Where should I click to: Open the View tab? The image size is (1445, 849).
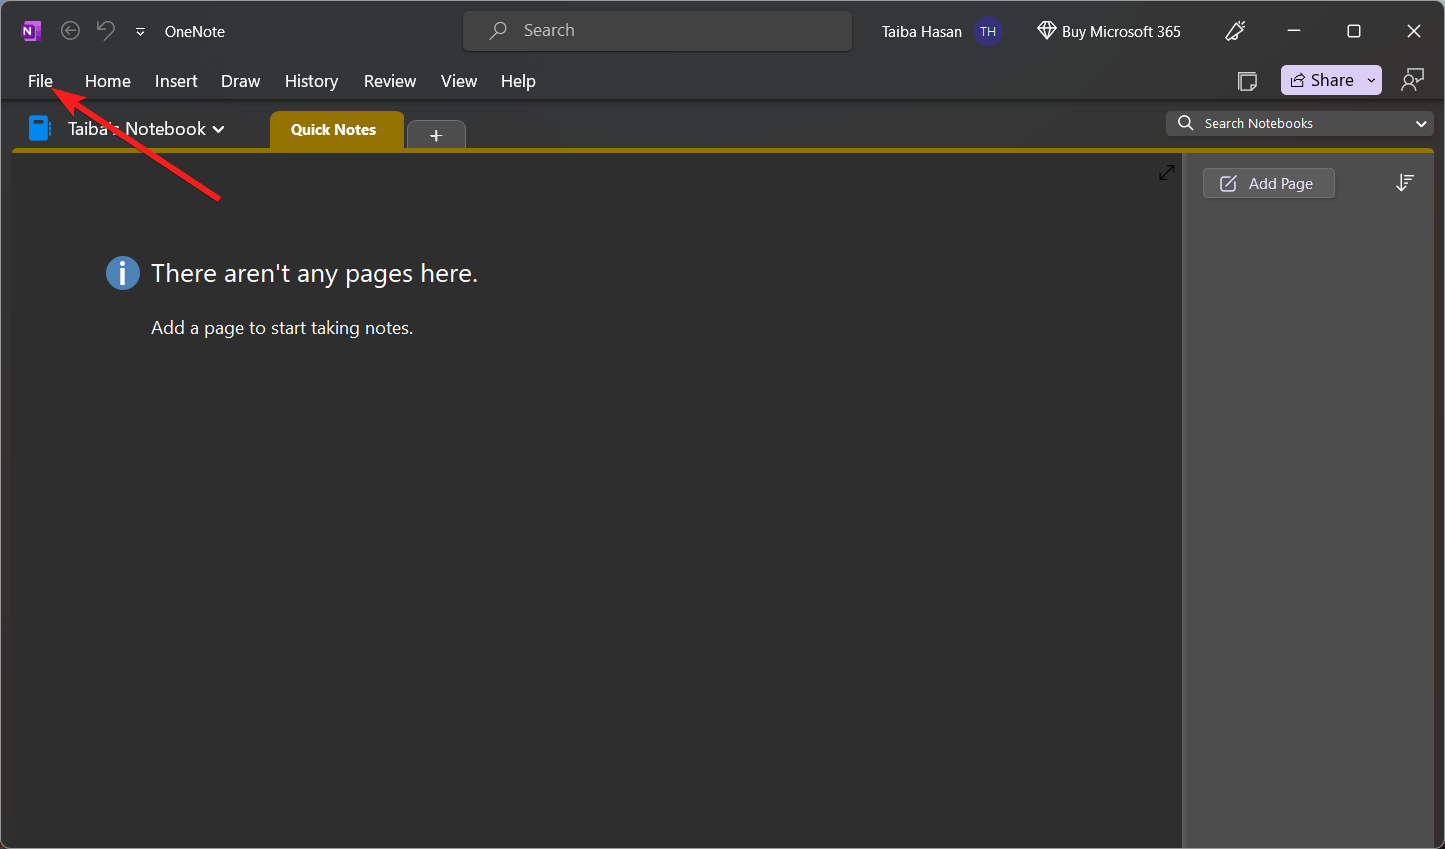pyautogui.click(x=459, y=81)
